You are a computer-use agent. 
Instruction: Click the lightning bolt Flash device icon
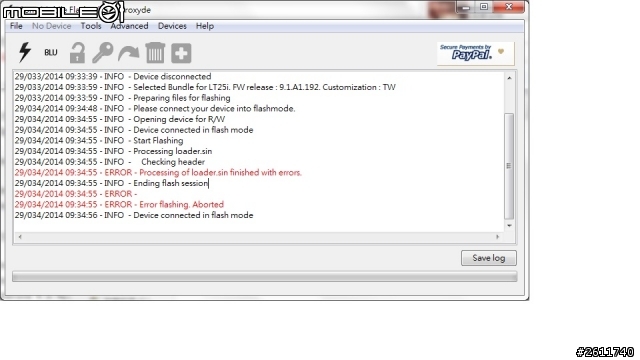(x=25, y=53)
